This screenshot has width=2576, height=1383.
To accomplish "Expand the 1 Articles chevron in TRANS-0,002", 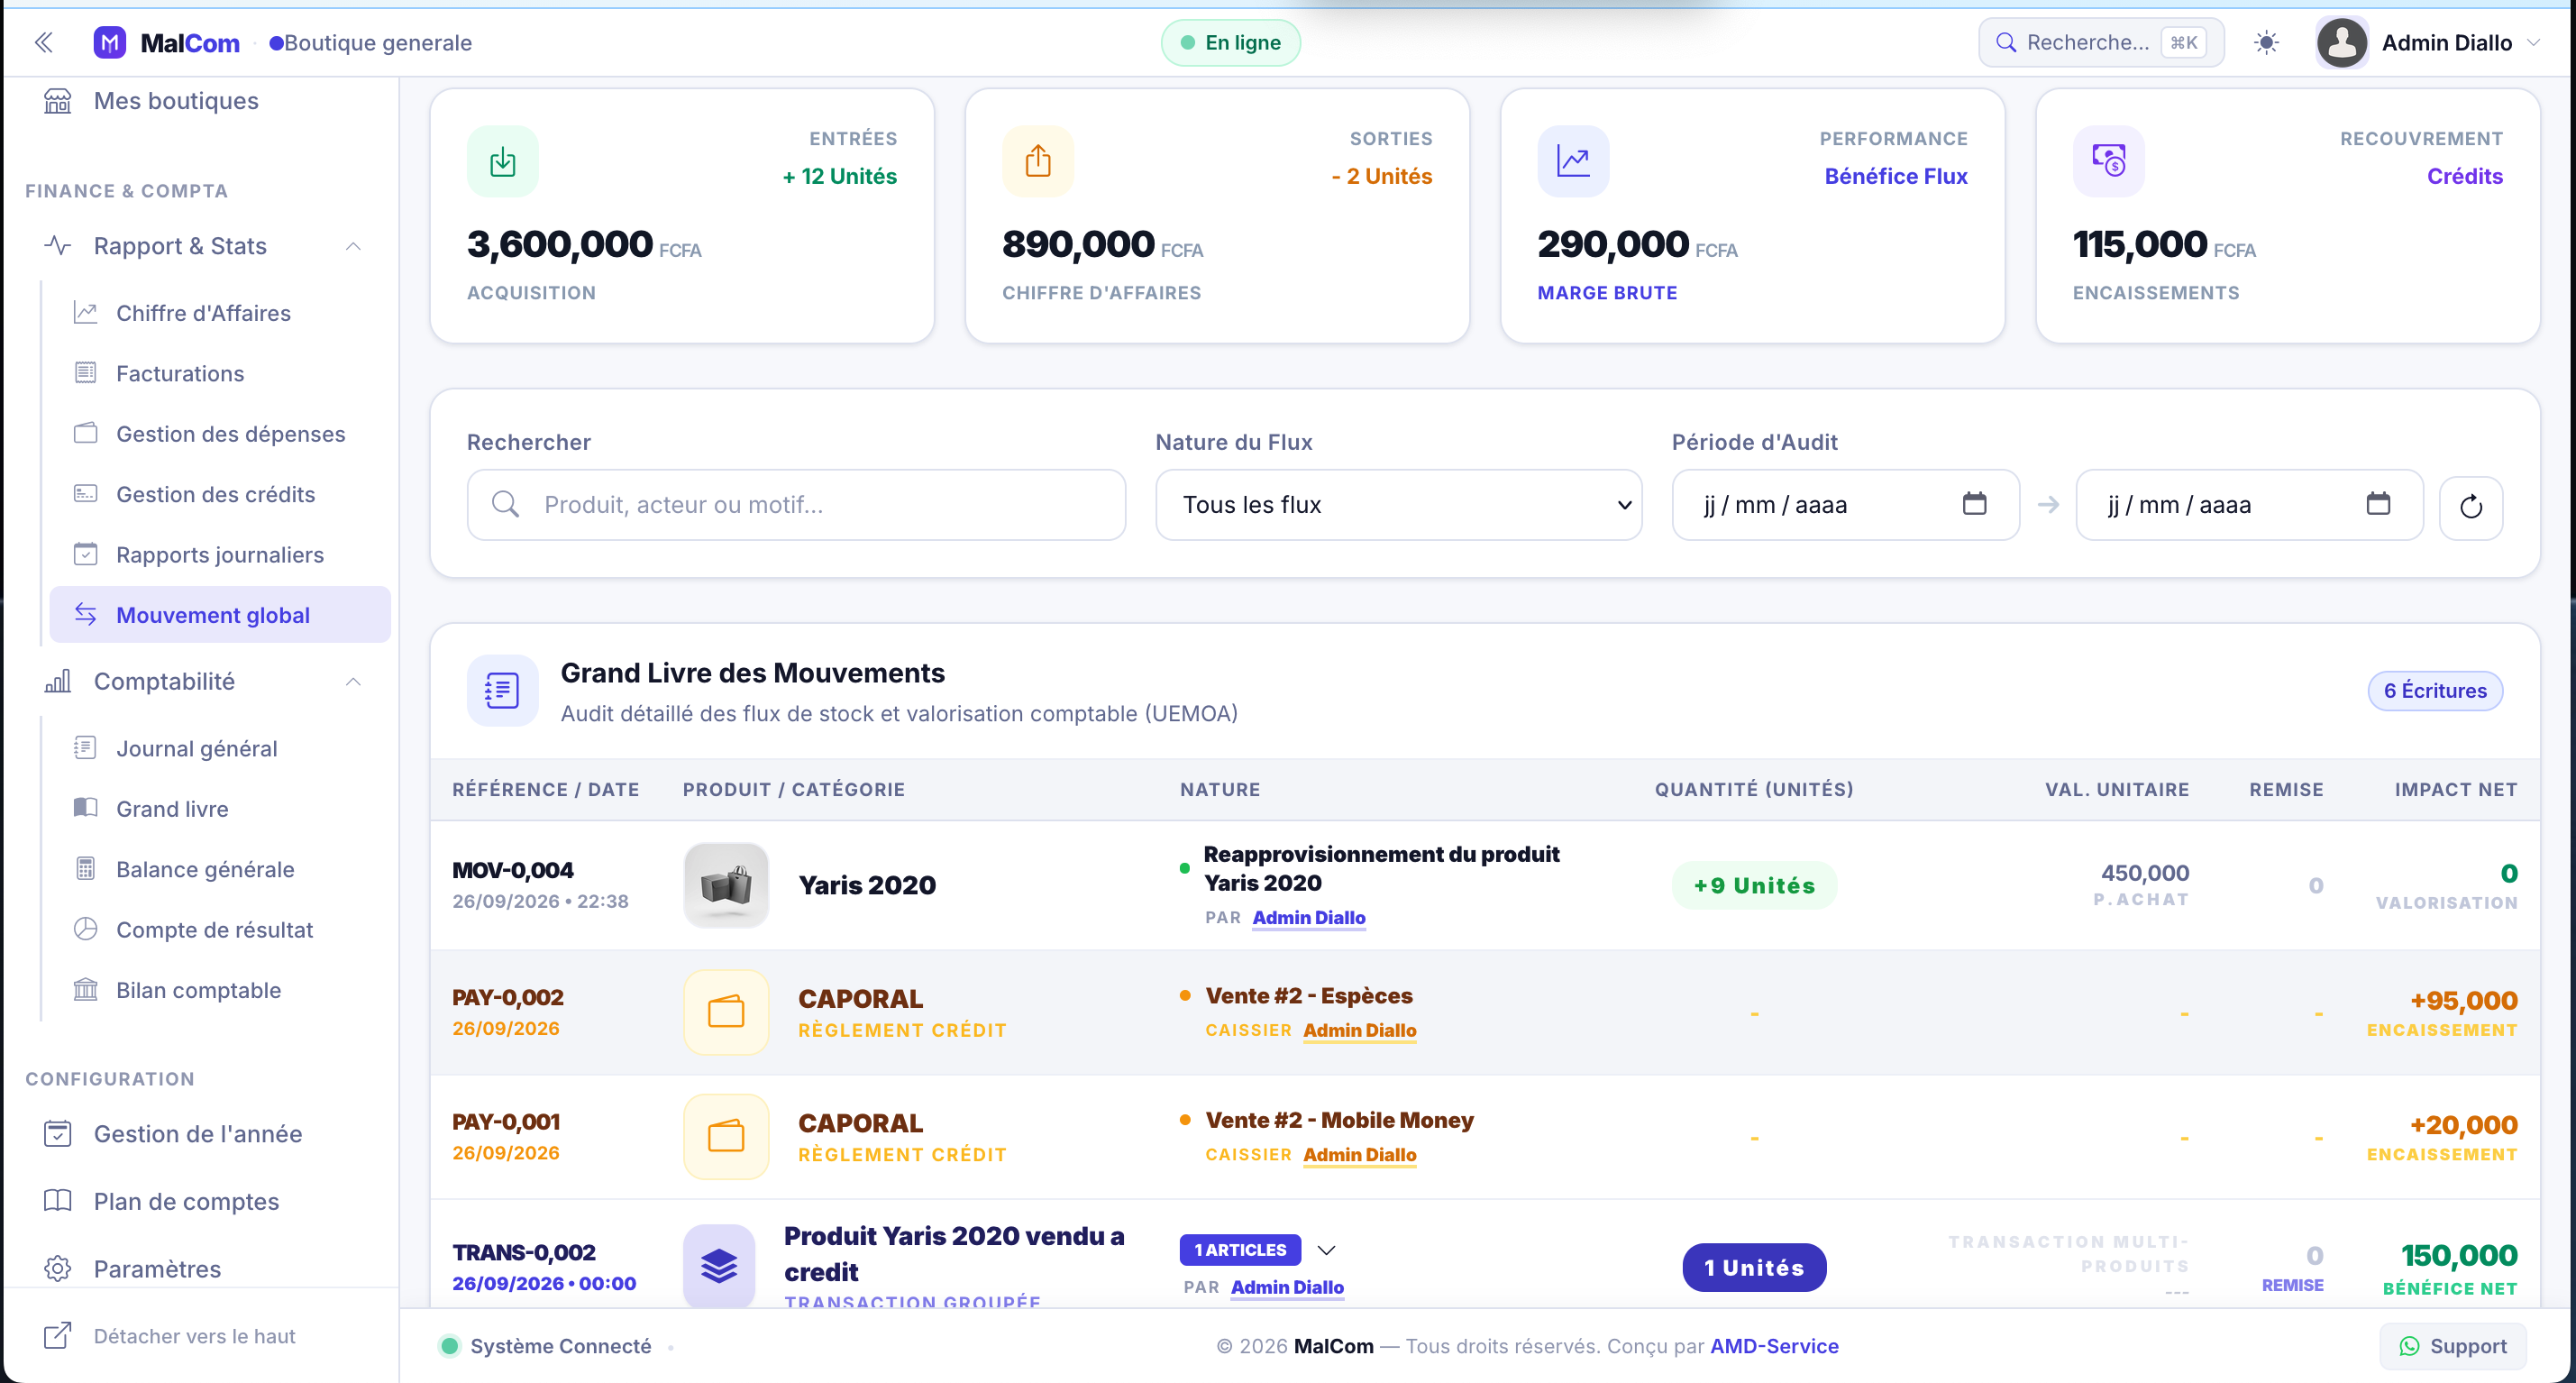I will (1326, 1250).
